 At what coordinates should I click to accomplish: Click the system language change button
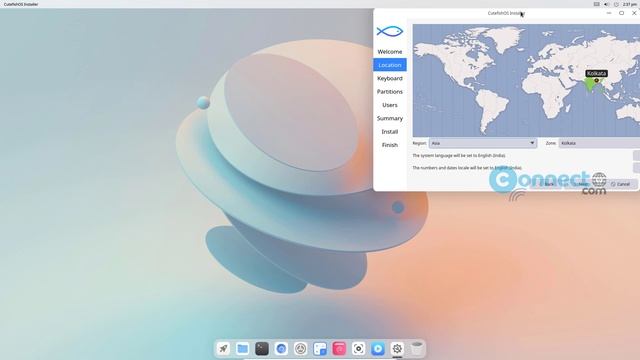[636, 156]
